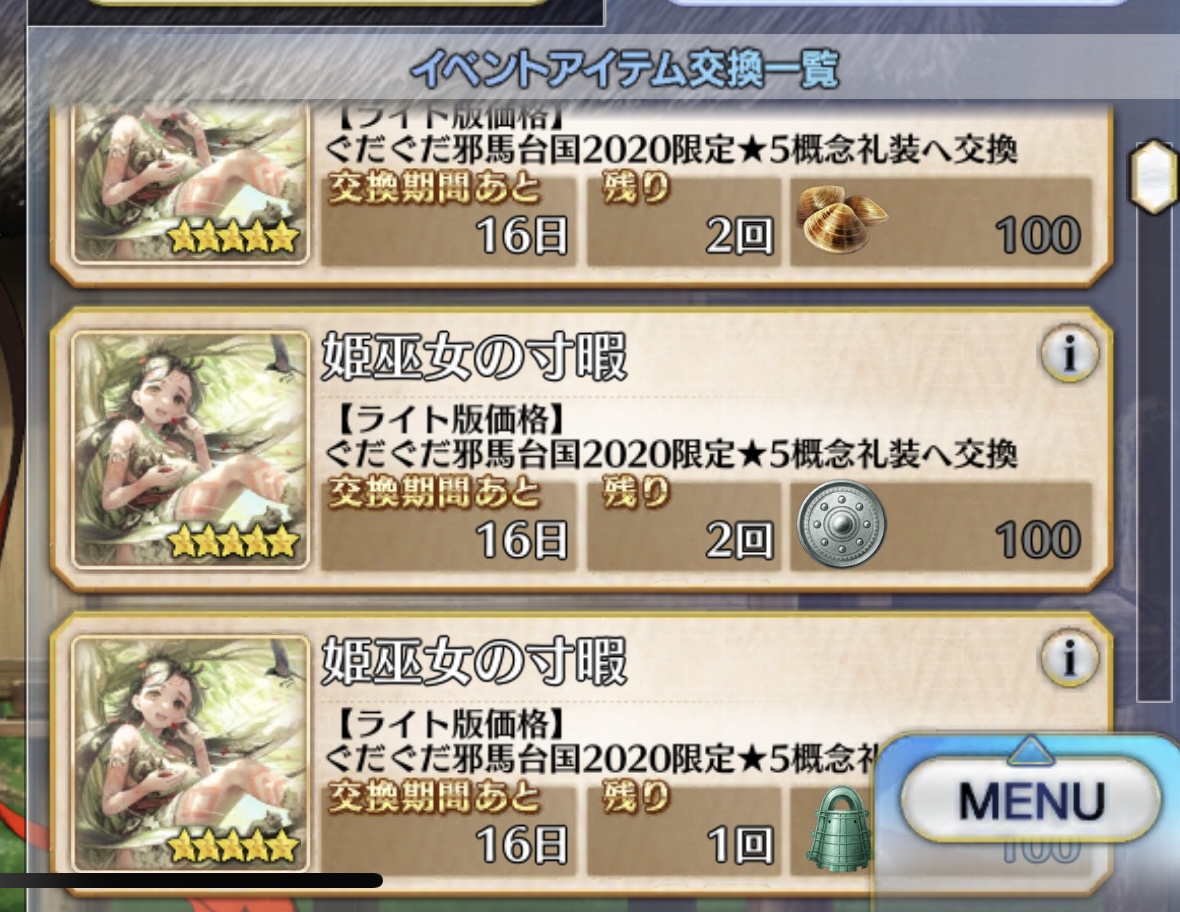Image resolution: width=1180 pixels, height=912 pixels.
Task: Tap 残り 1回 counter in bell row
Action: 683,830
